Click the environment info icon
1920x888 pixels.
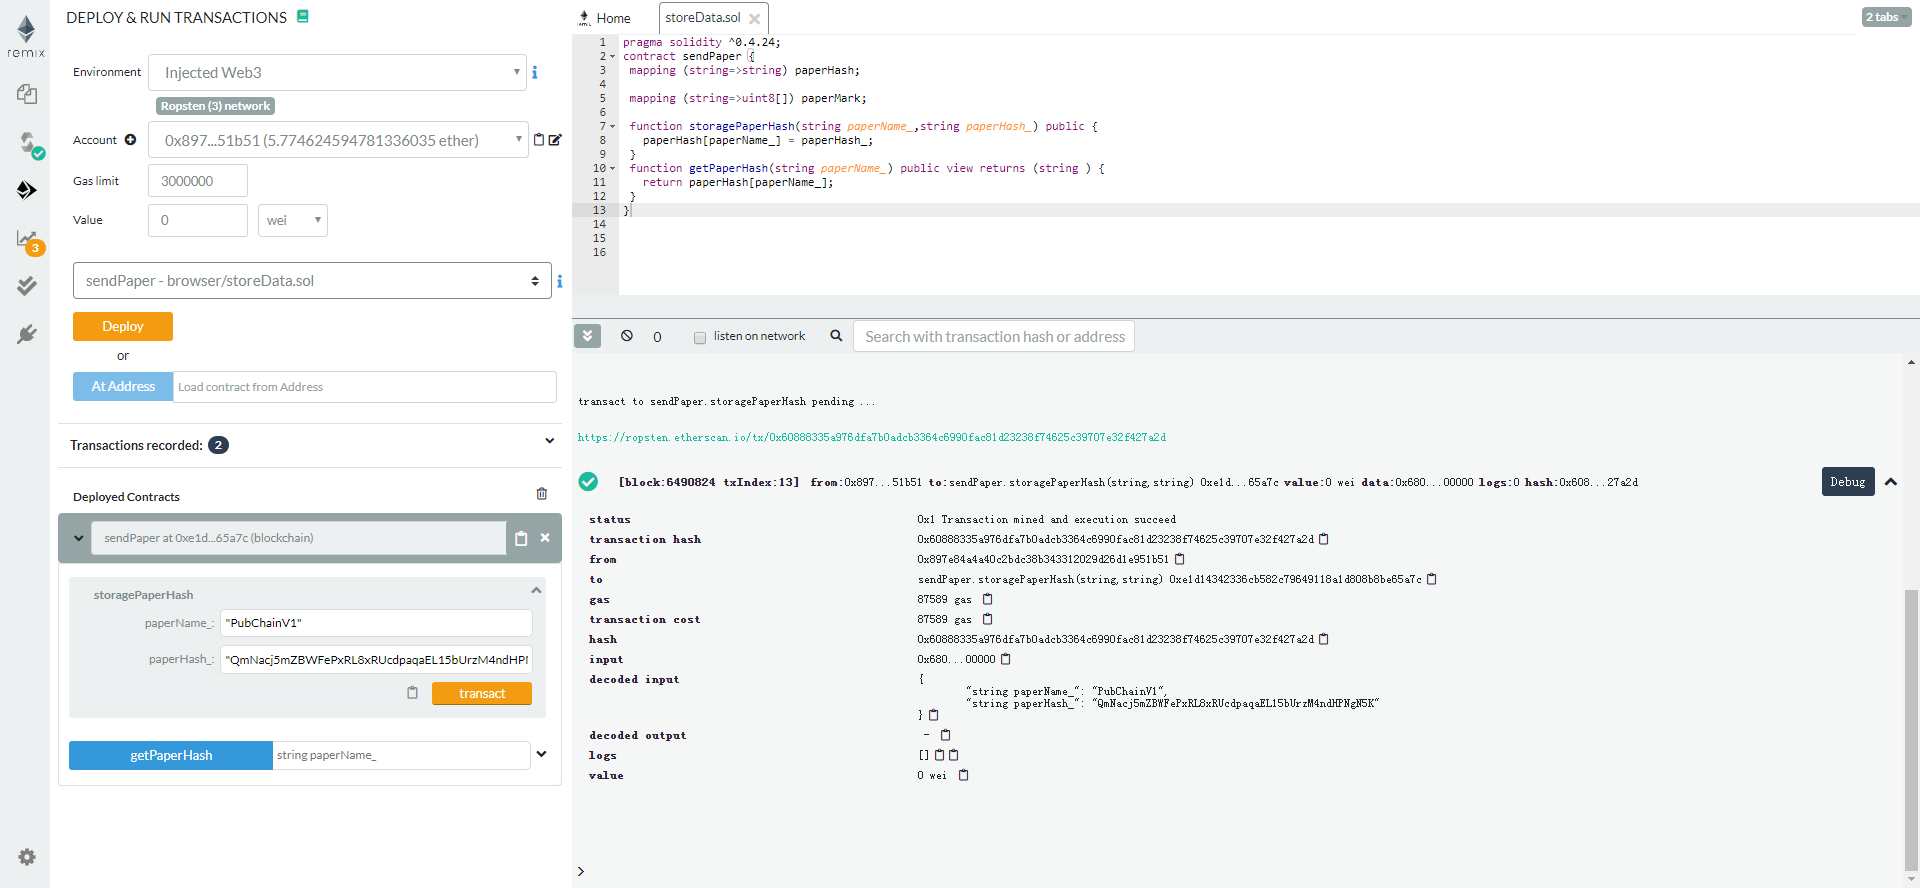pos(535,72)
